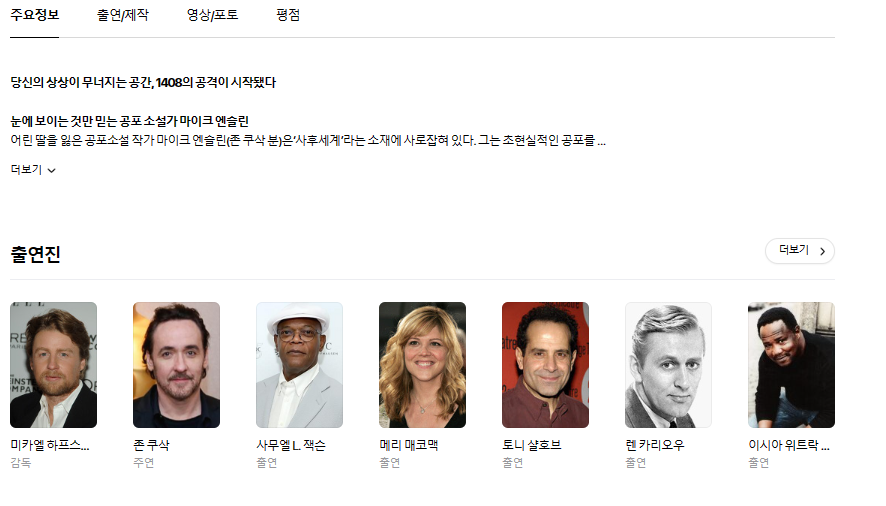Click the 사무엘 L. 잭슨 name link
The height and width of the screenshot is (506, 886).
coord(291,446)
